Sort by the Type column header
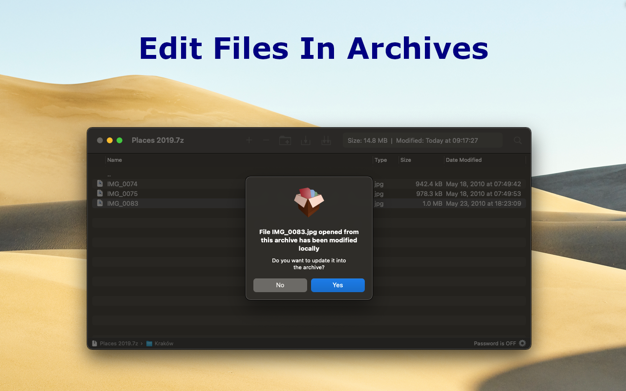626x391 pixels. coord(380,160)
